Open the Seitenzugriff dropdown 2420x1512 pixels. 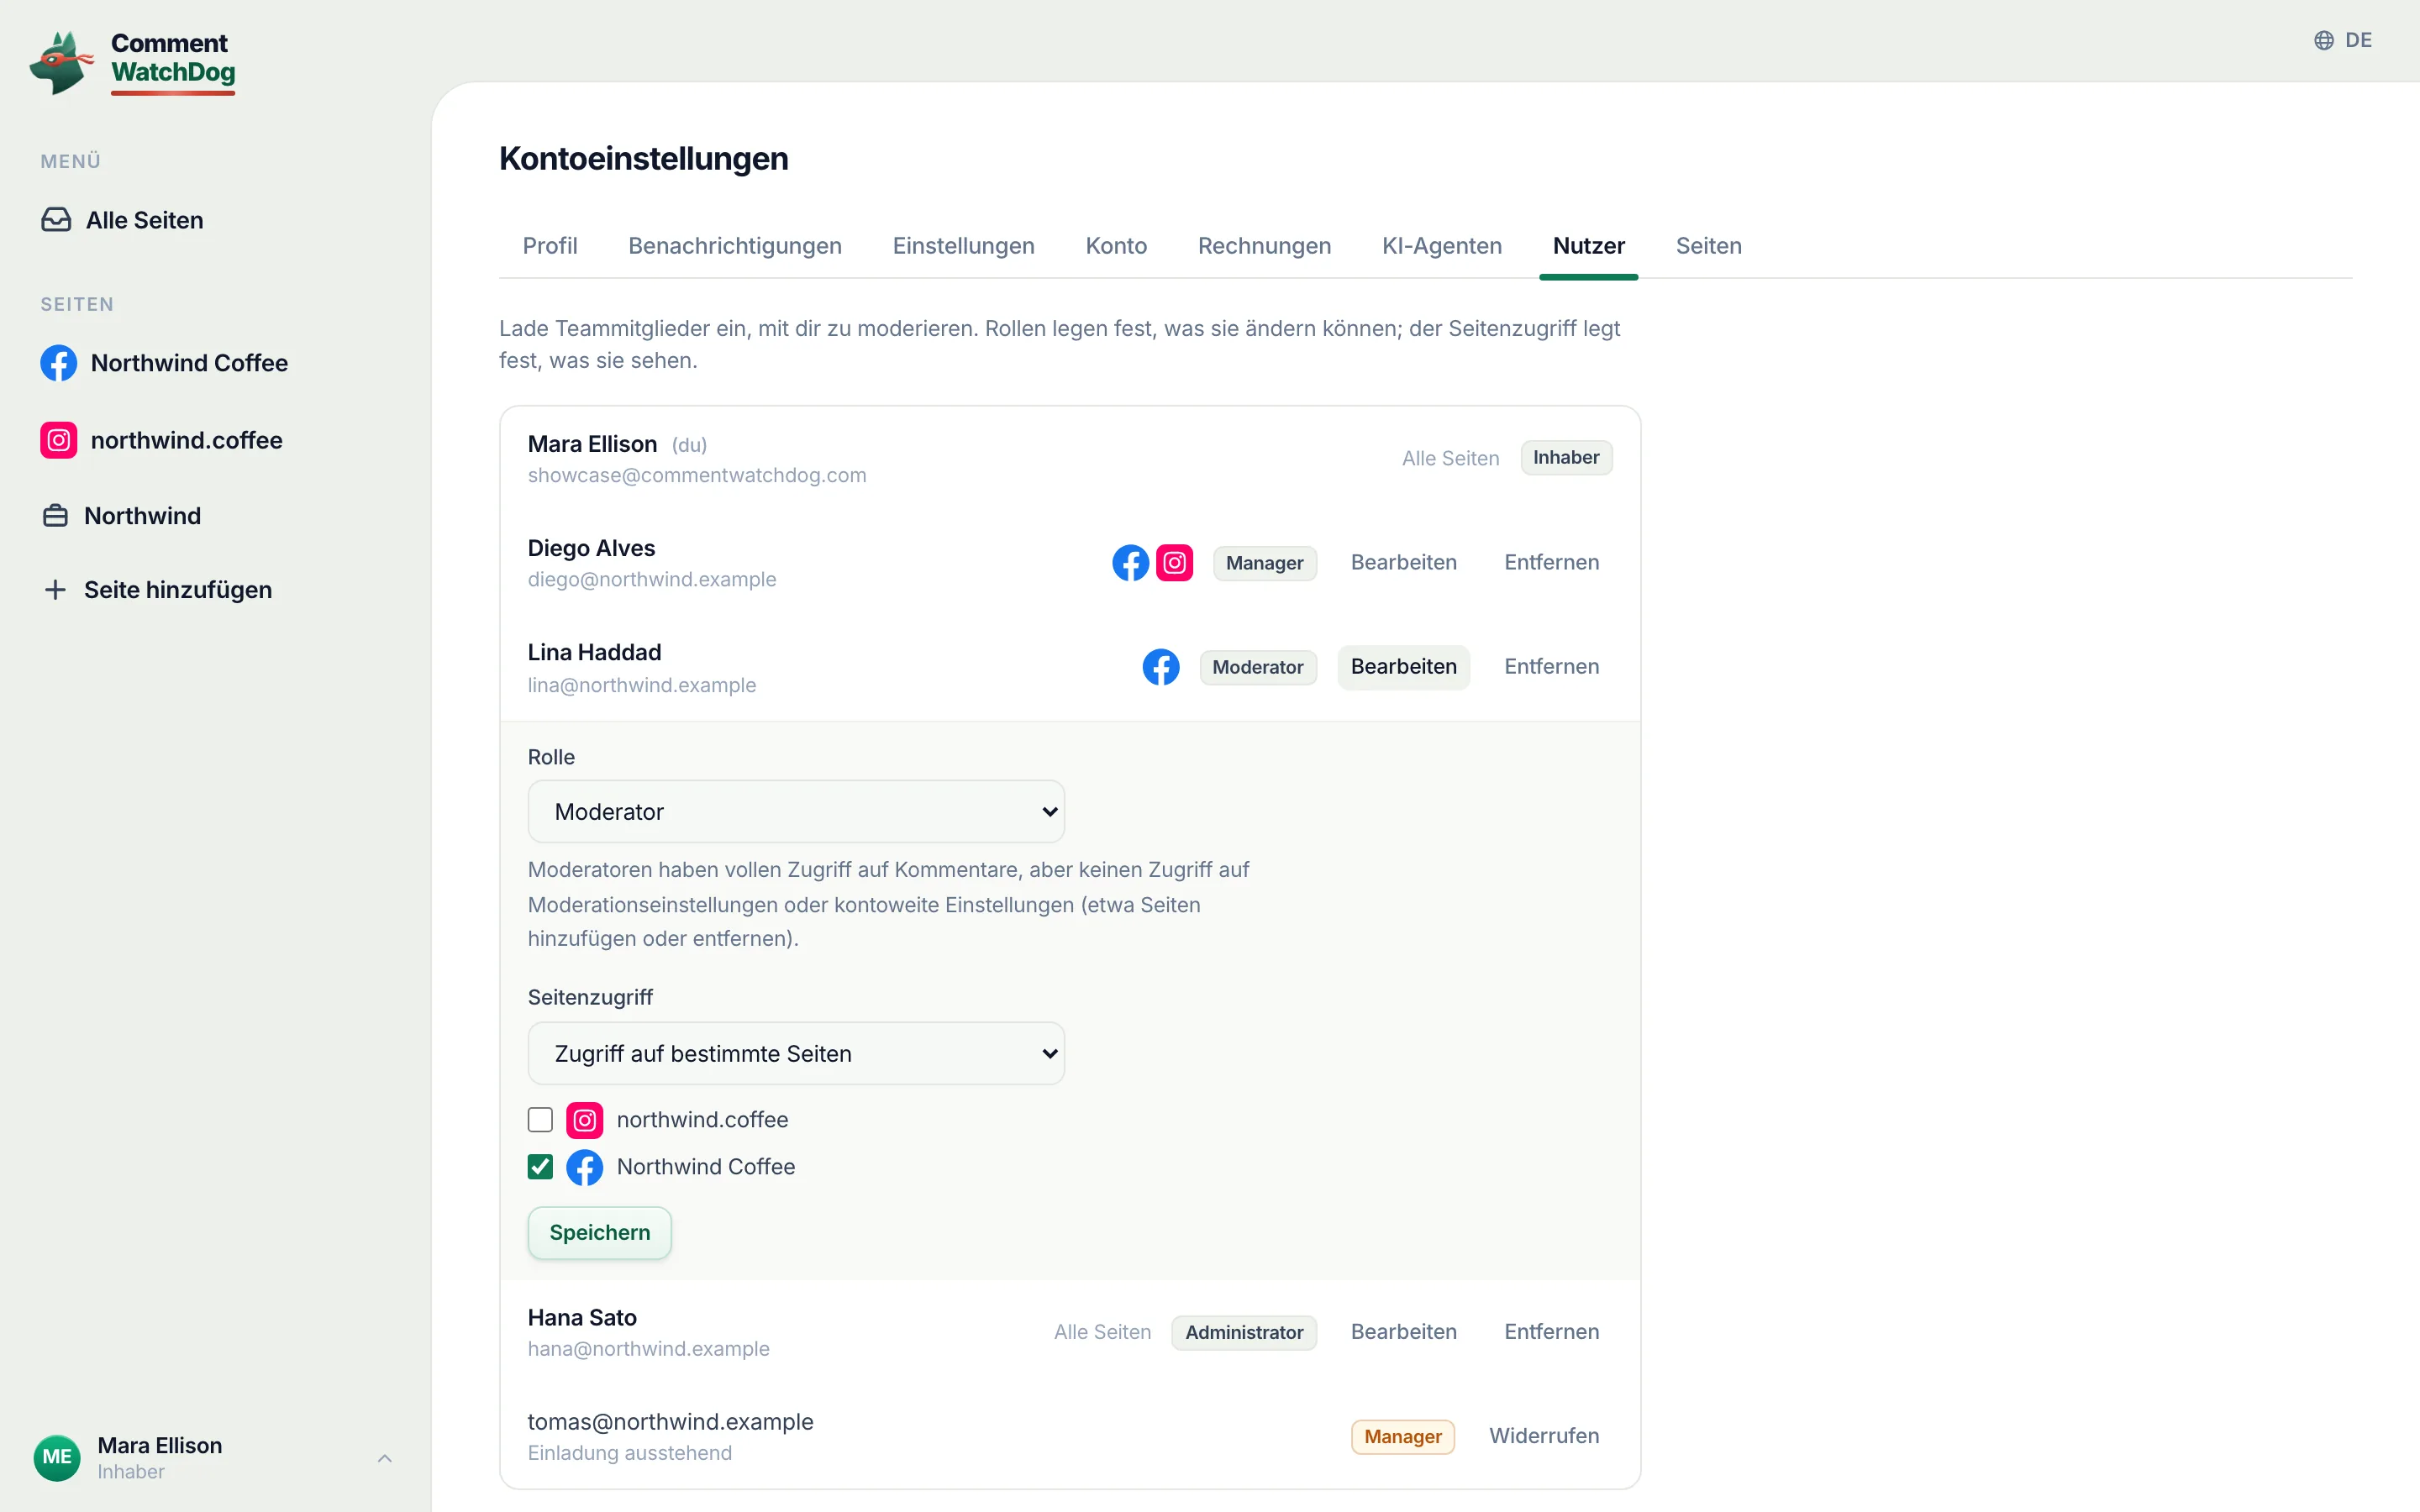(796, 1054)
